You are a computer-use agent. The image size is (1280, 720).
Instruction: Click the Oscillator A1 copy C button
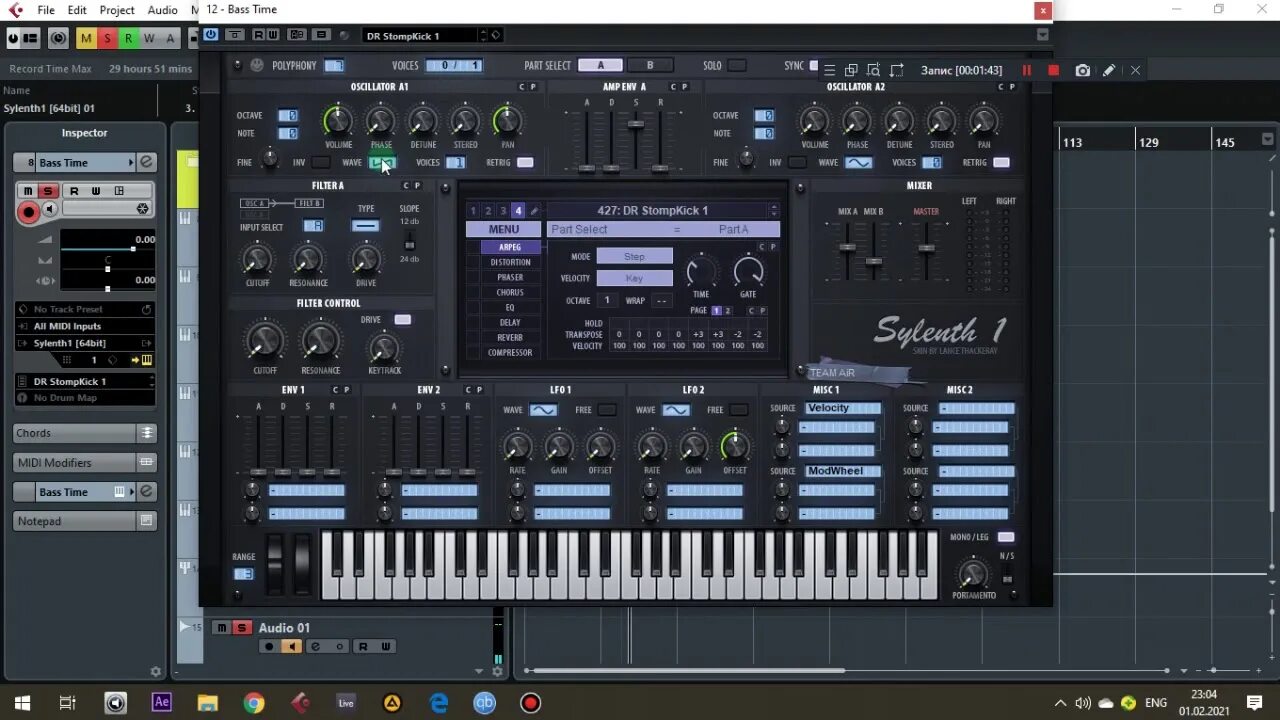[x=522, y=87]
